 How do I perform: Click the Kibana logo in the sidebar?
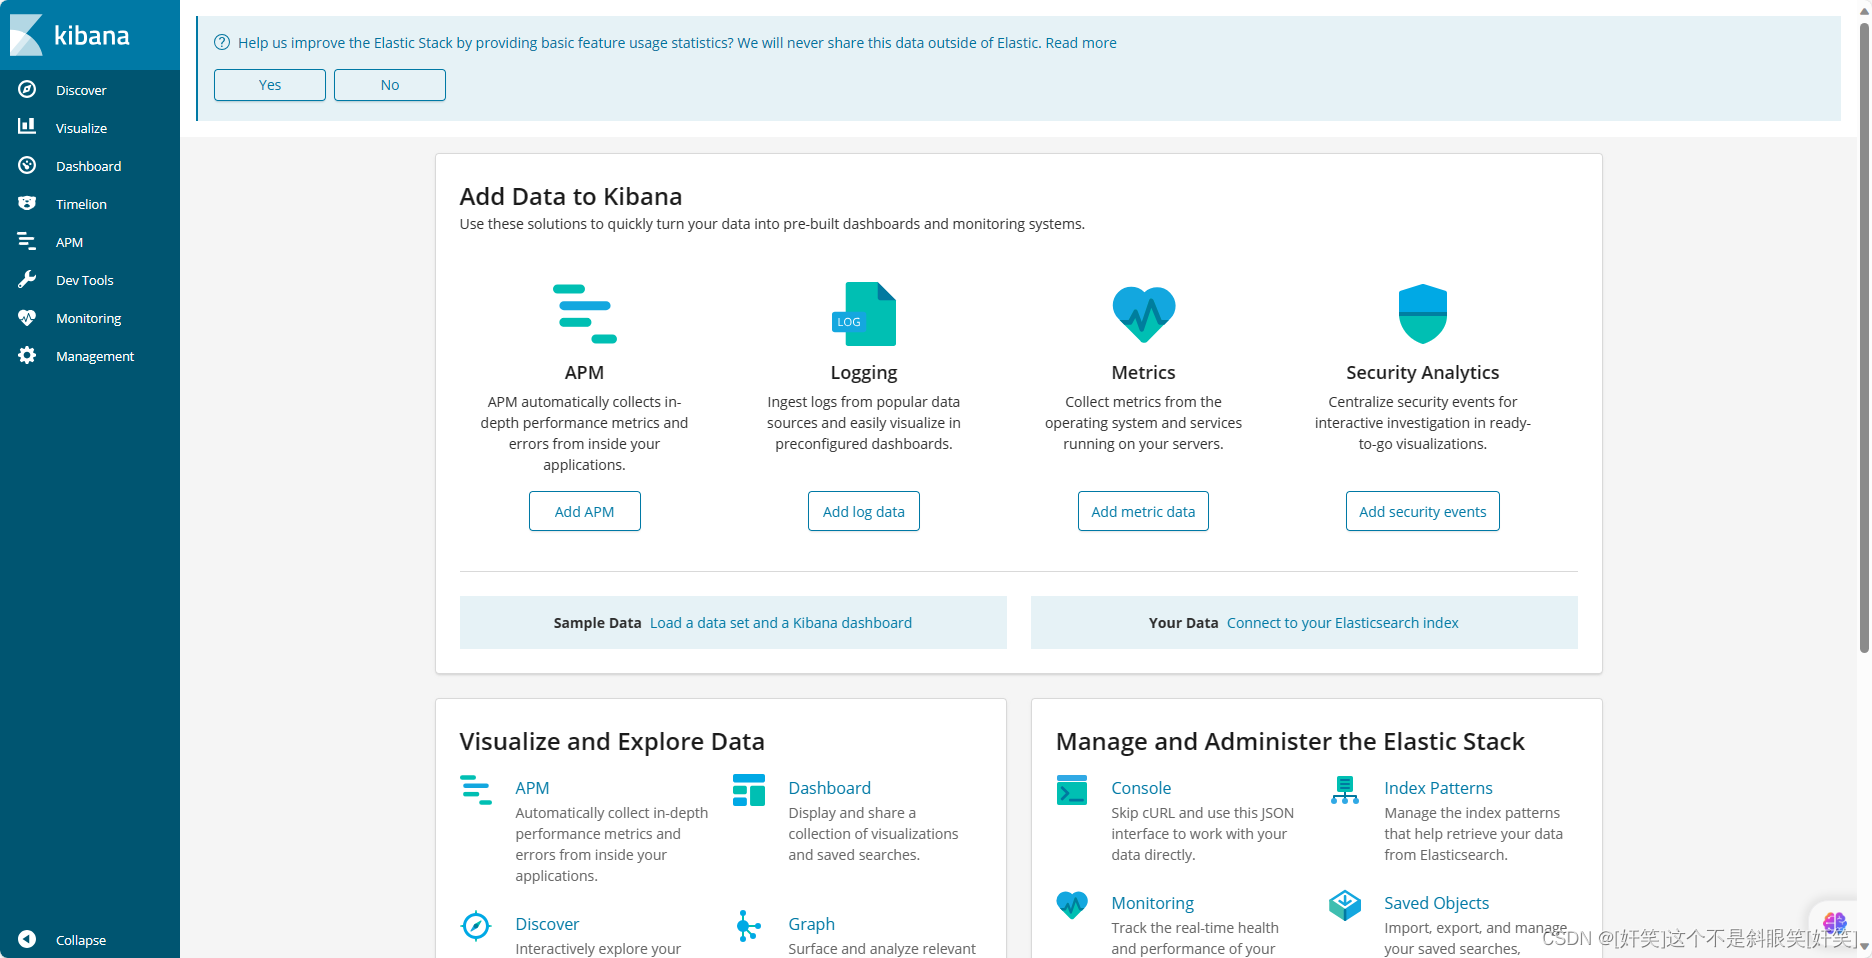pos(70,35)
